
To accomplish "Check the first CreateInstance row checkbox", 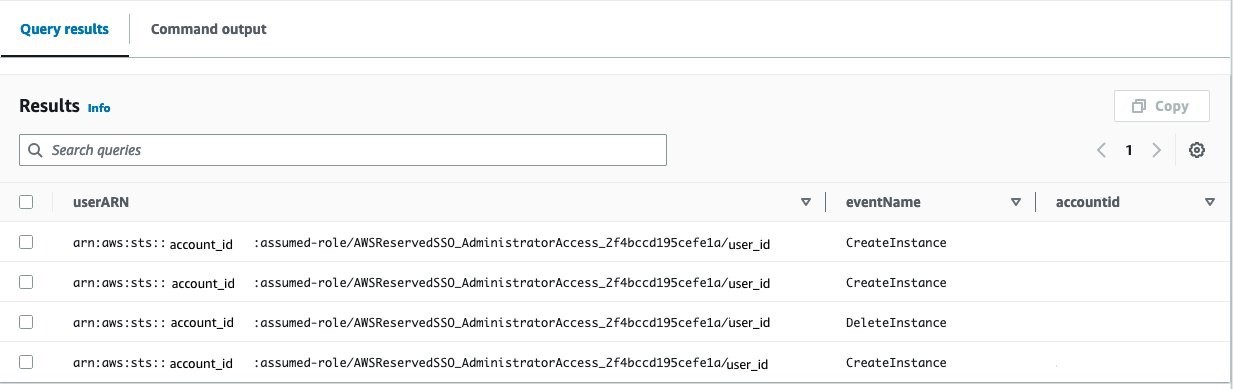I will 27,242.
